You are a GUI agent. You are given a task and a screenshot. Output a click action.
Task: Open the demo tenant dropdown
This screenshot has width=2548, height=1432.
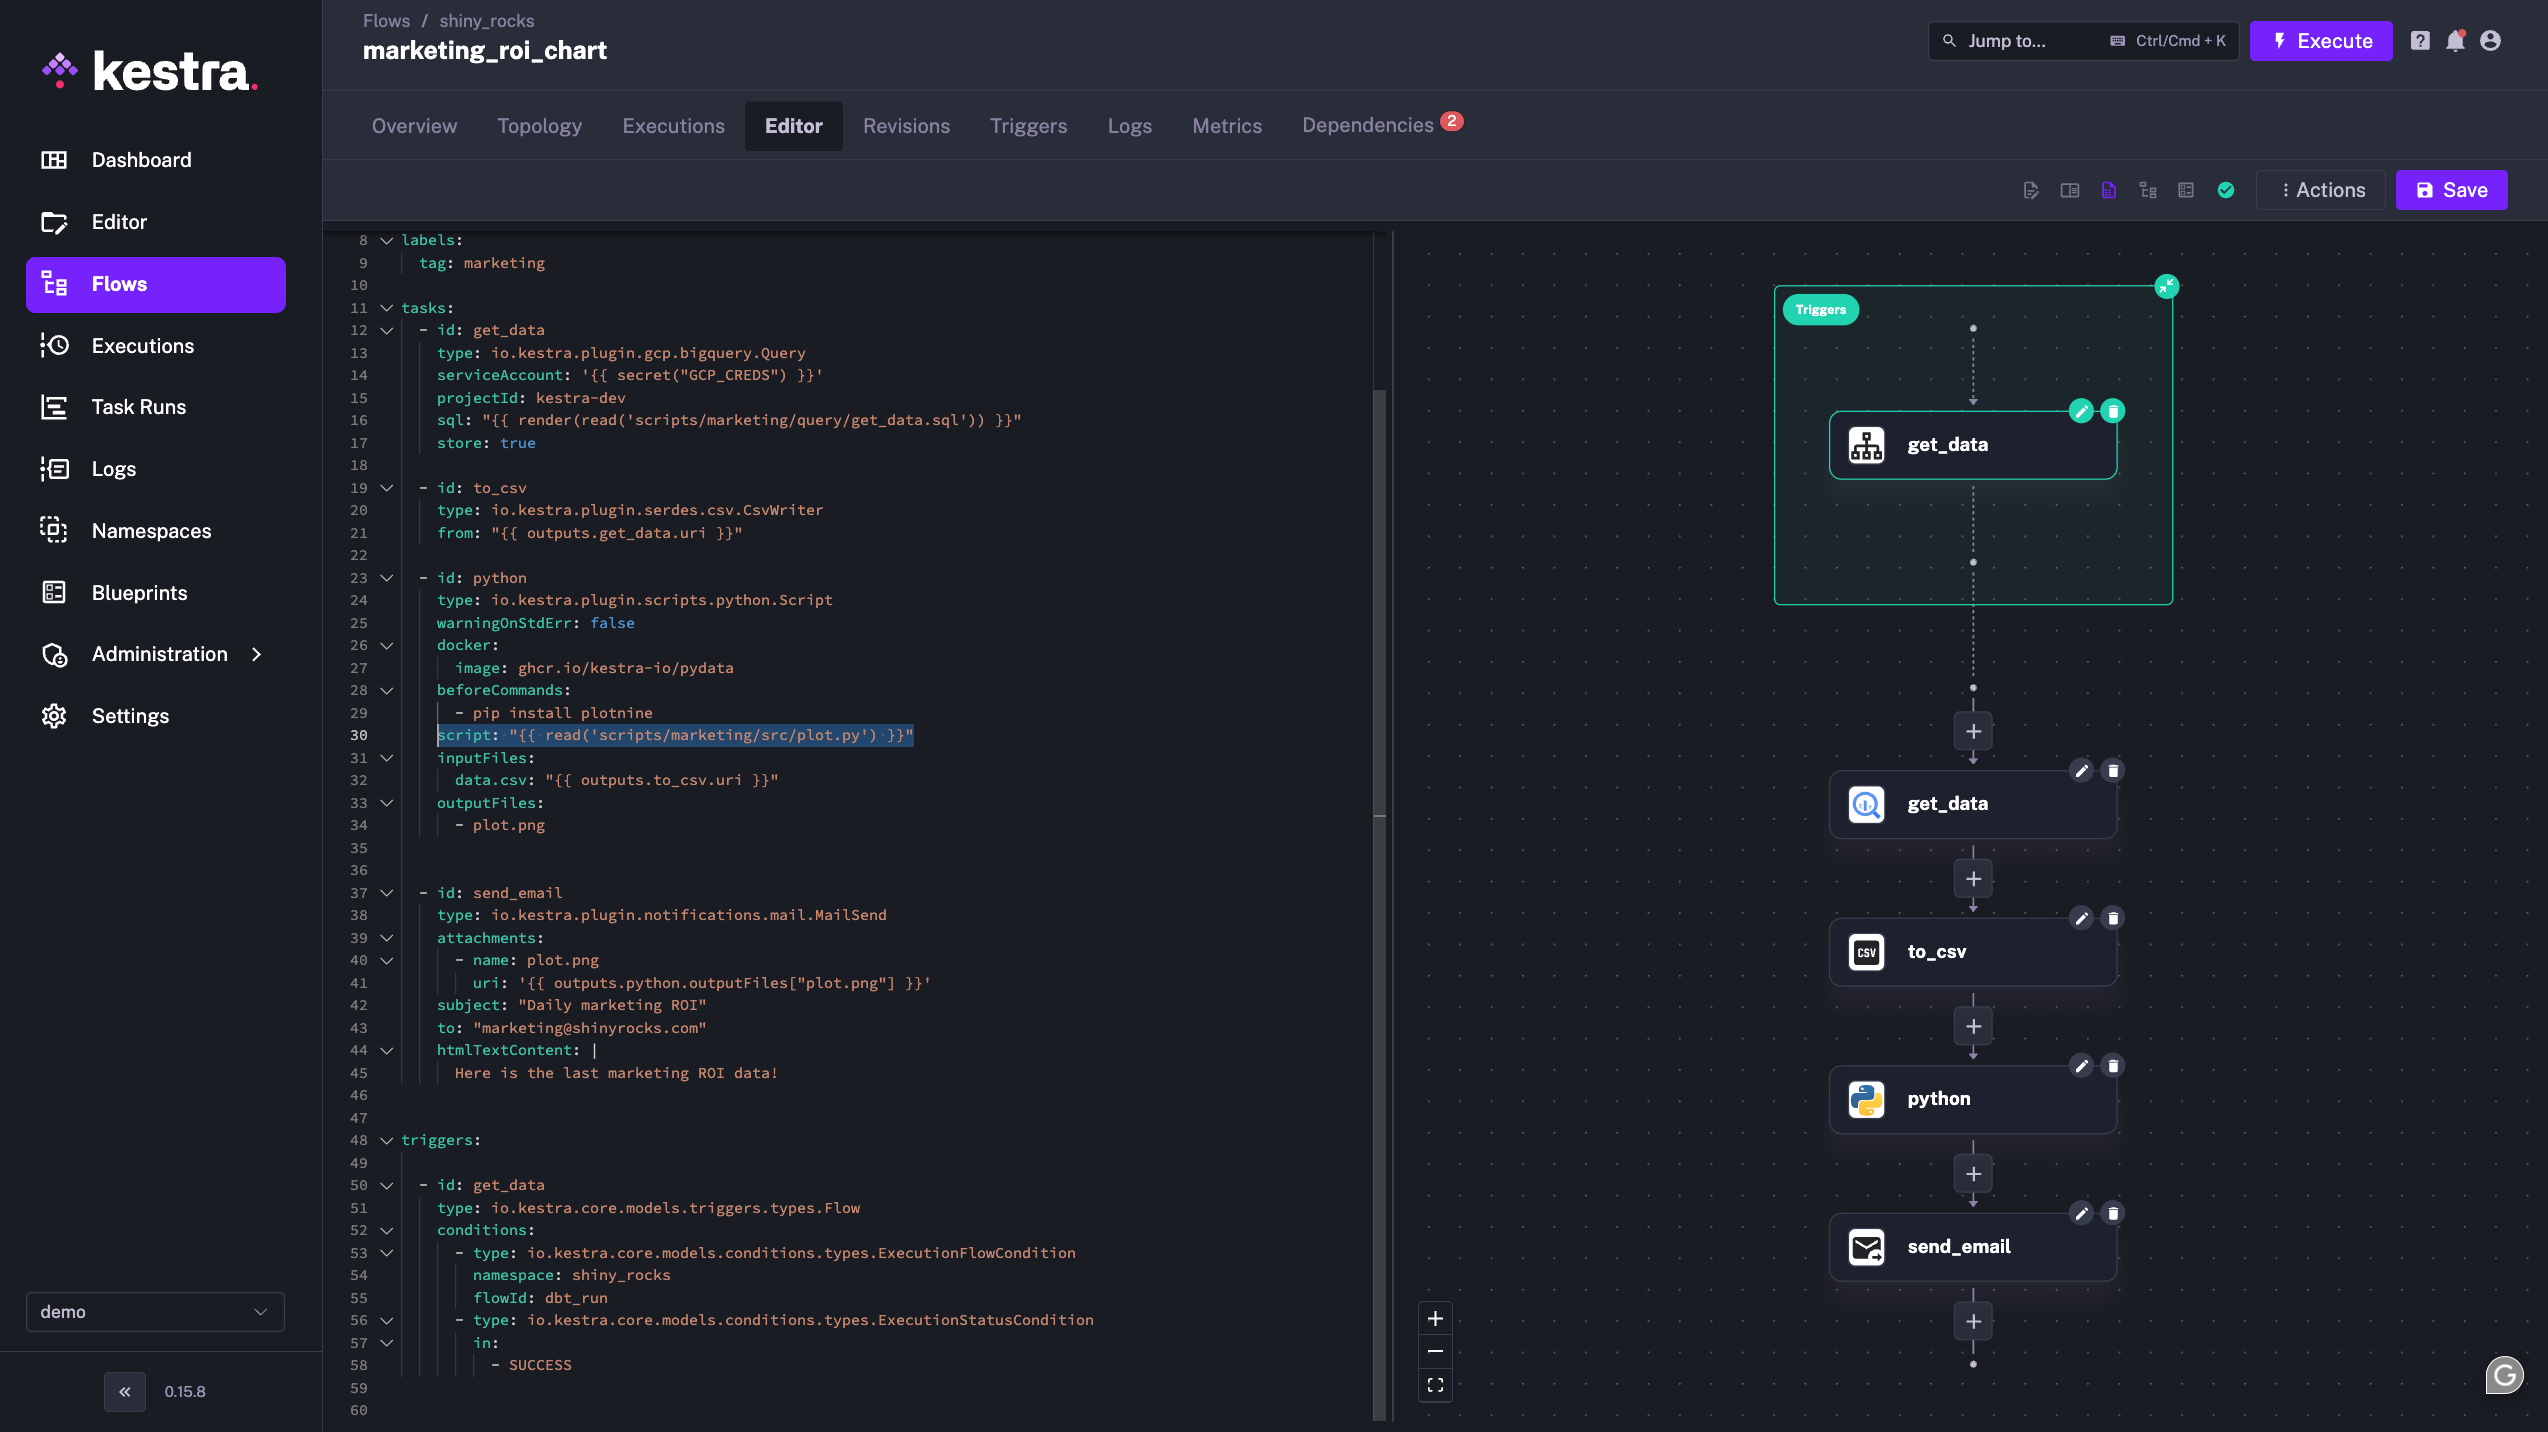[155, 1311]
